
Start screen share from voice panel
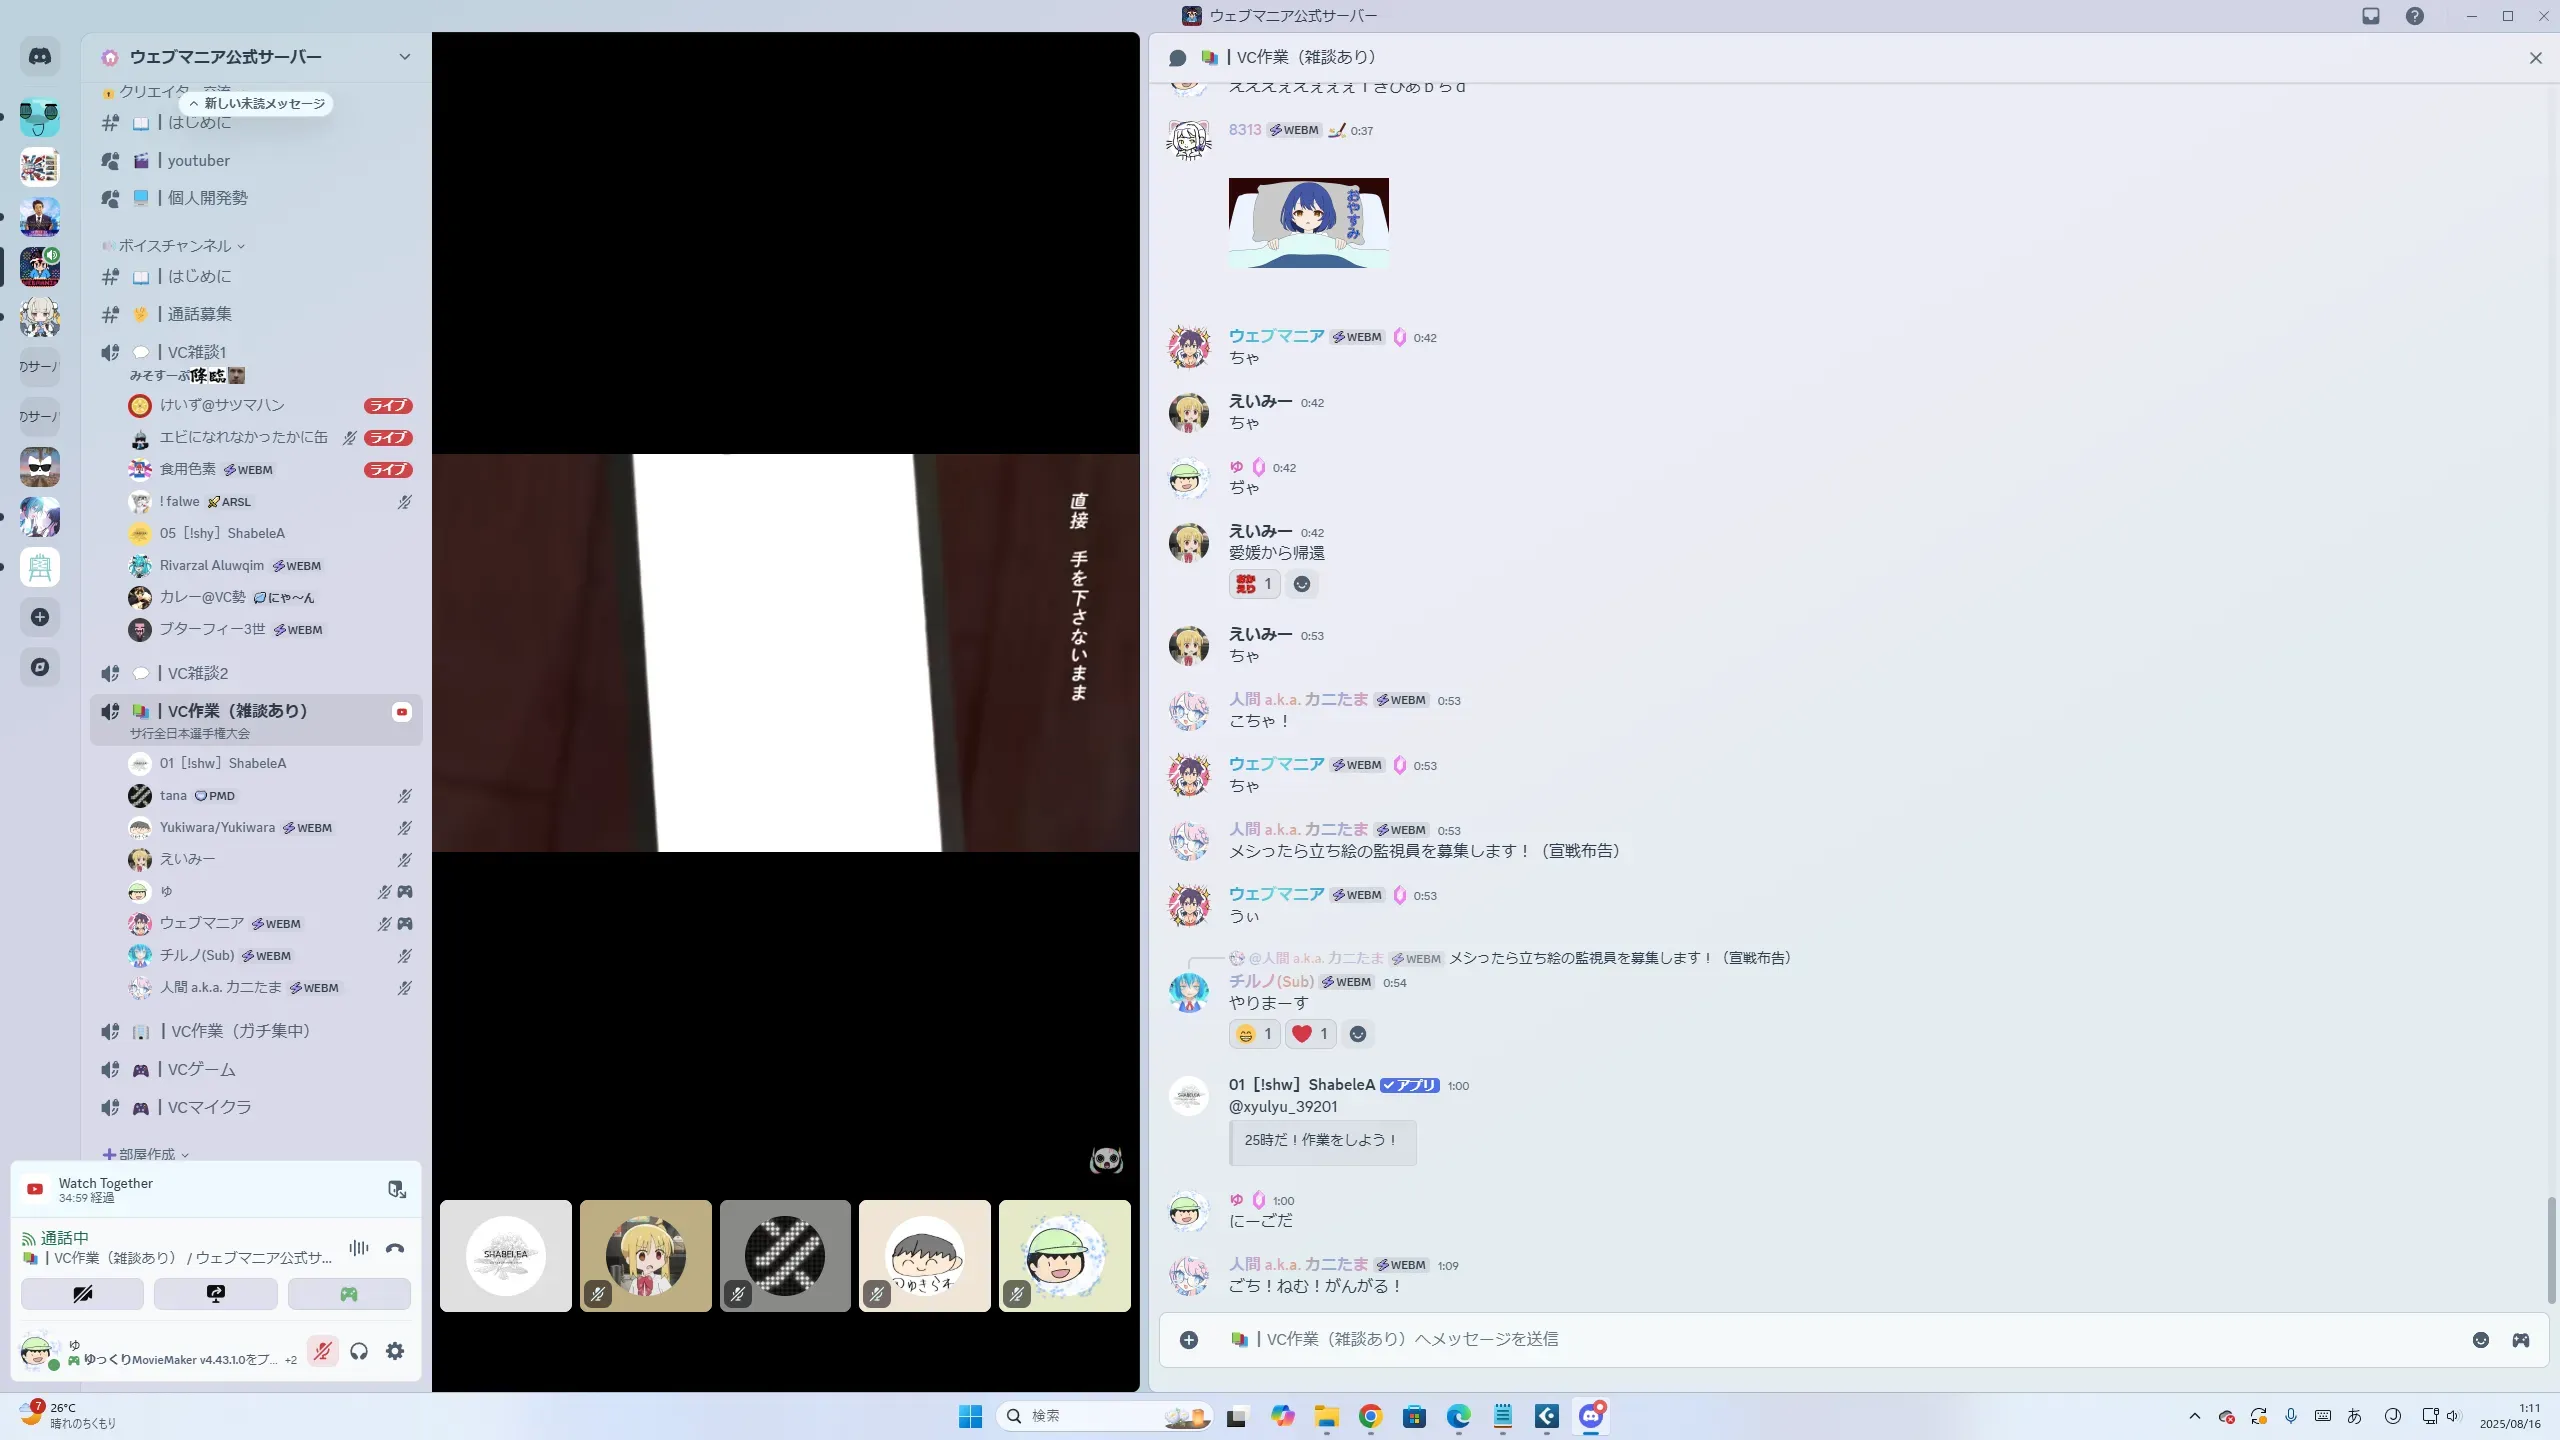click(216, 1294)
